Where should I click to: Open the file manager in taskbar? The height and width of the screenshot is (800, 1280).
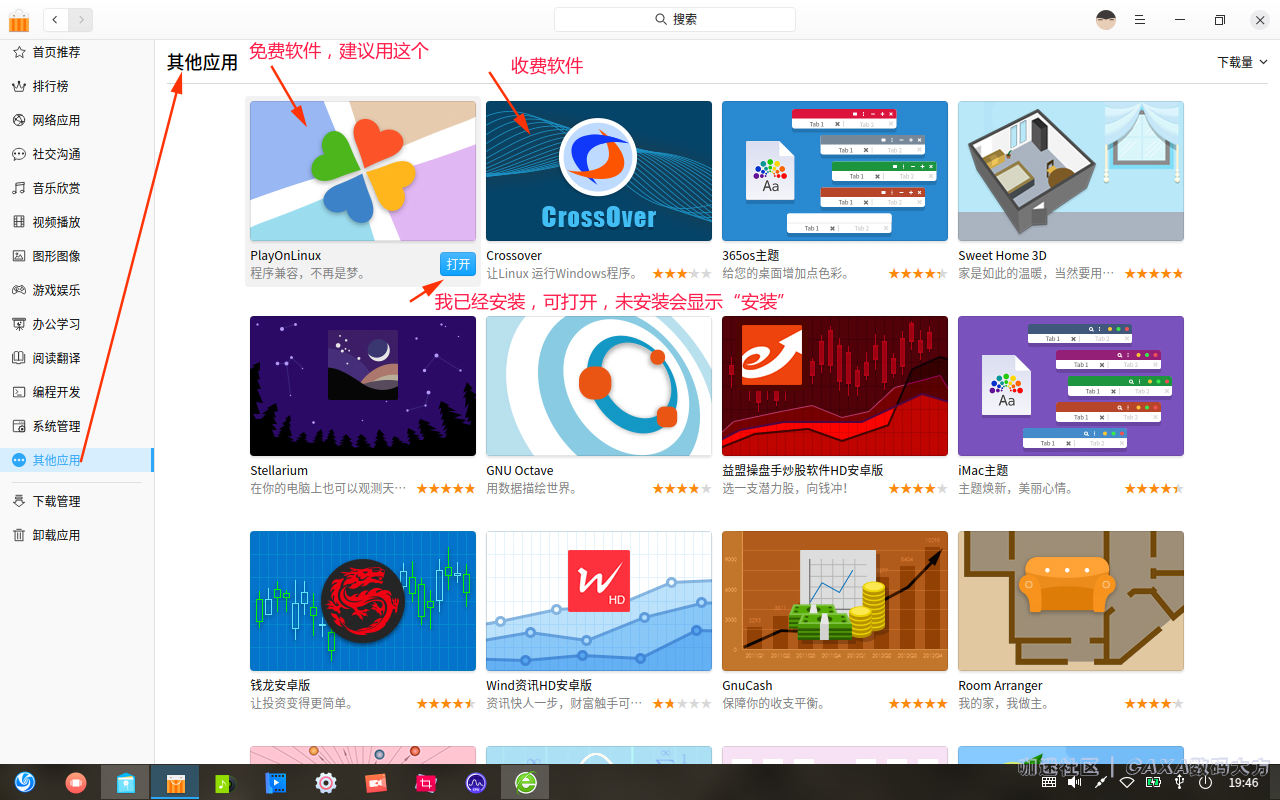coord(126,782)
